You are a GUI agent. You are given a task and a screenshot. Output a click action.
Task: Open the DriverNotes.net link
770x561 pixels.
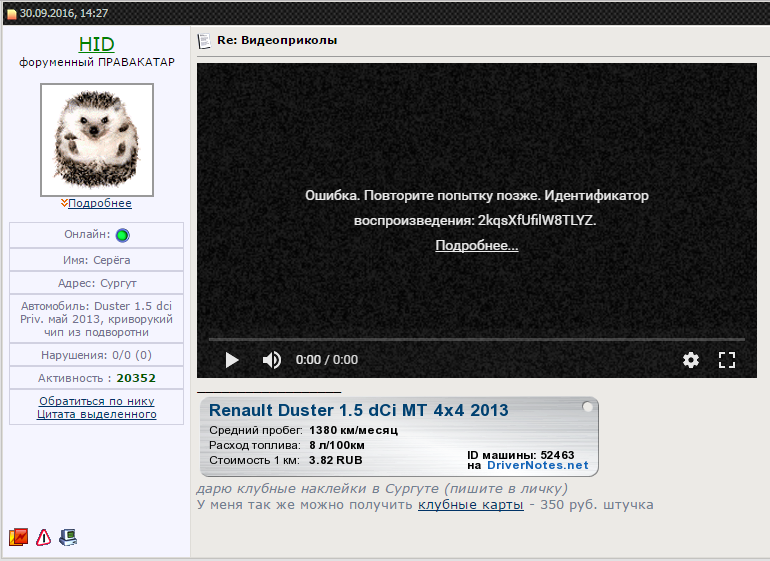(x=537, y=465)
